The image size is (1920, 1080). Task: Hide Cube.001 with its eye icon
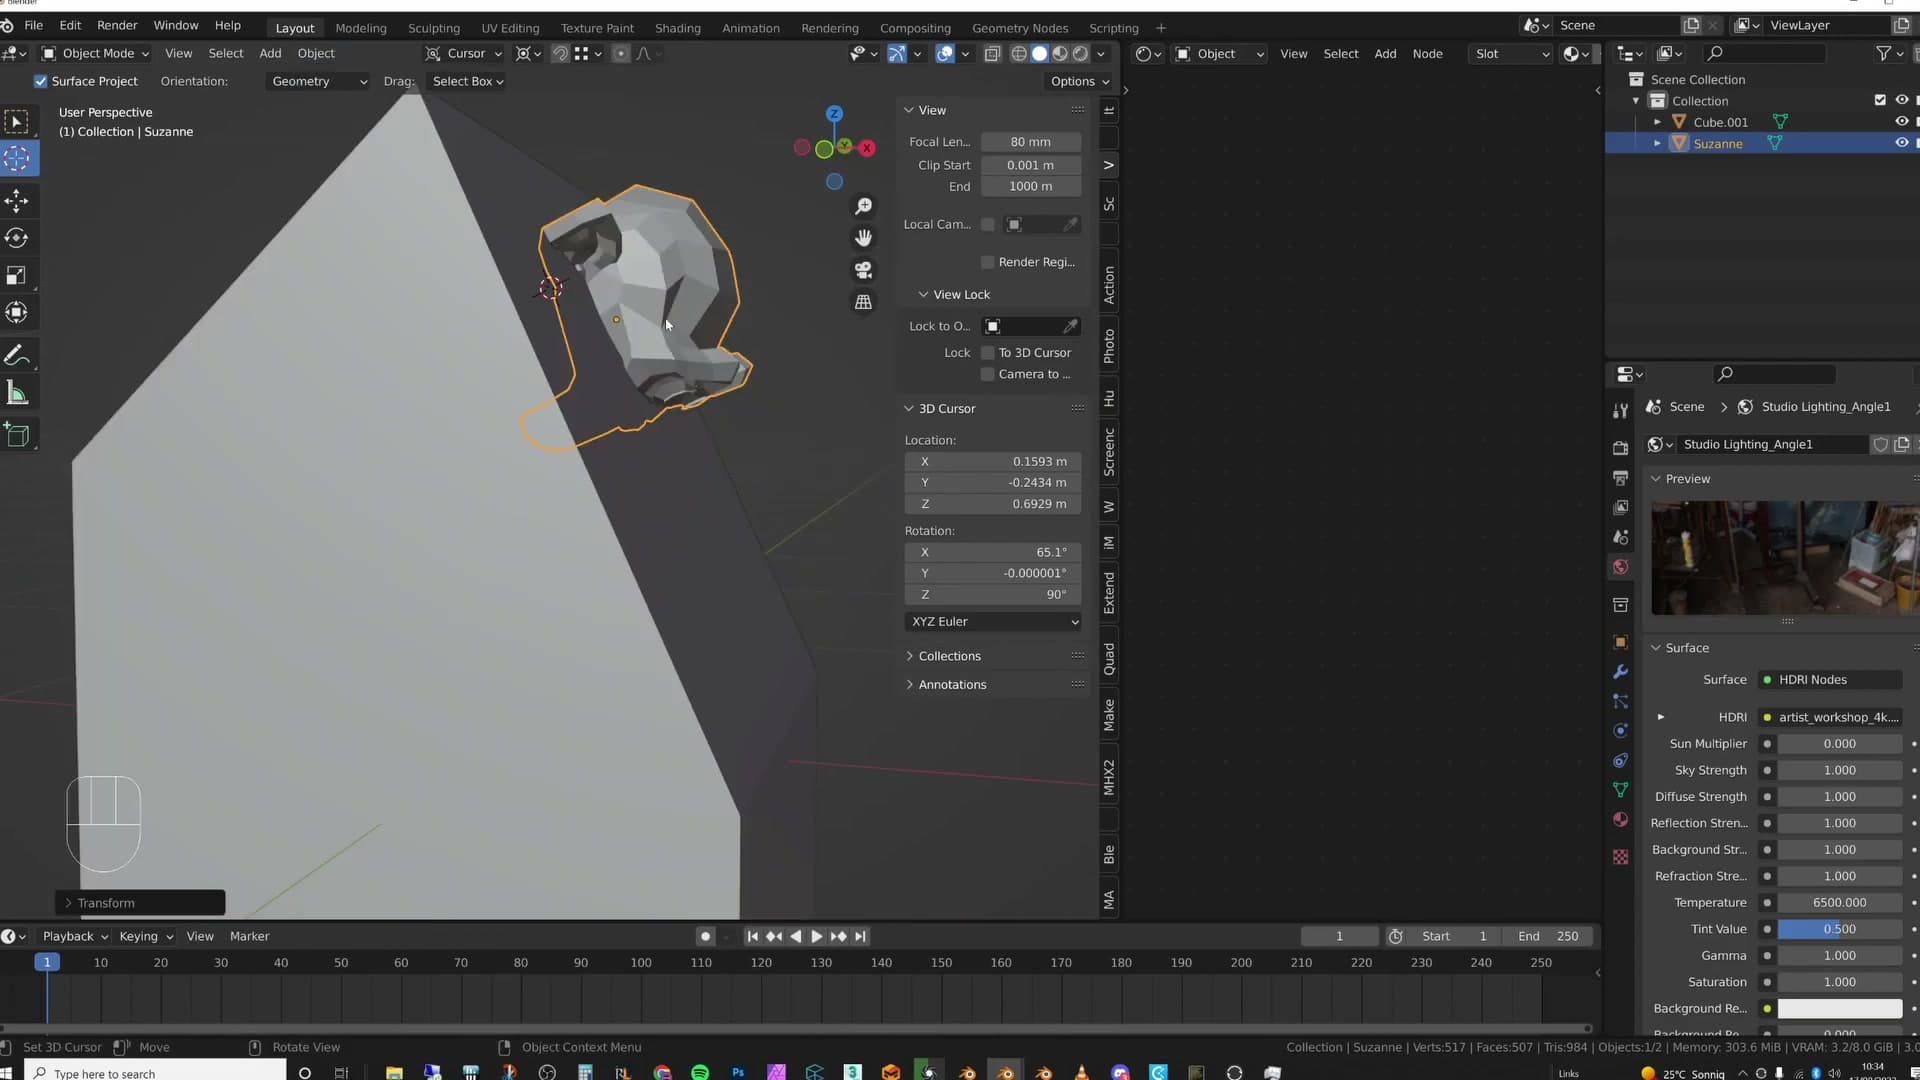coord(1902,122)
